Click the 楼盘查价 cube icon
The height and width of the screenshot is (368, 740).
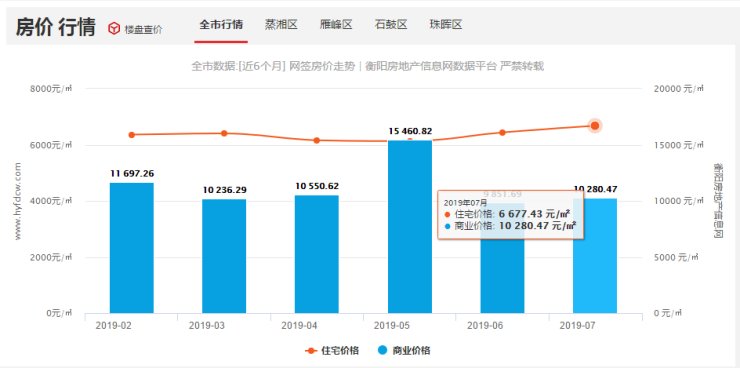coord(114,29)
